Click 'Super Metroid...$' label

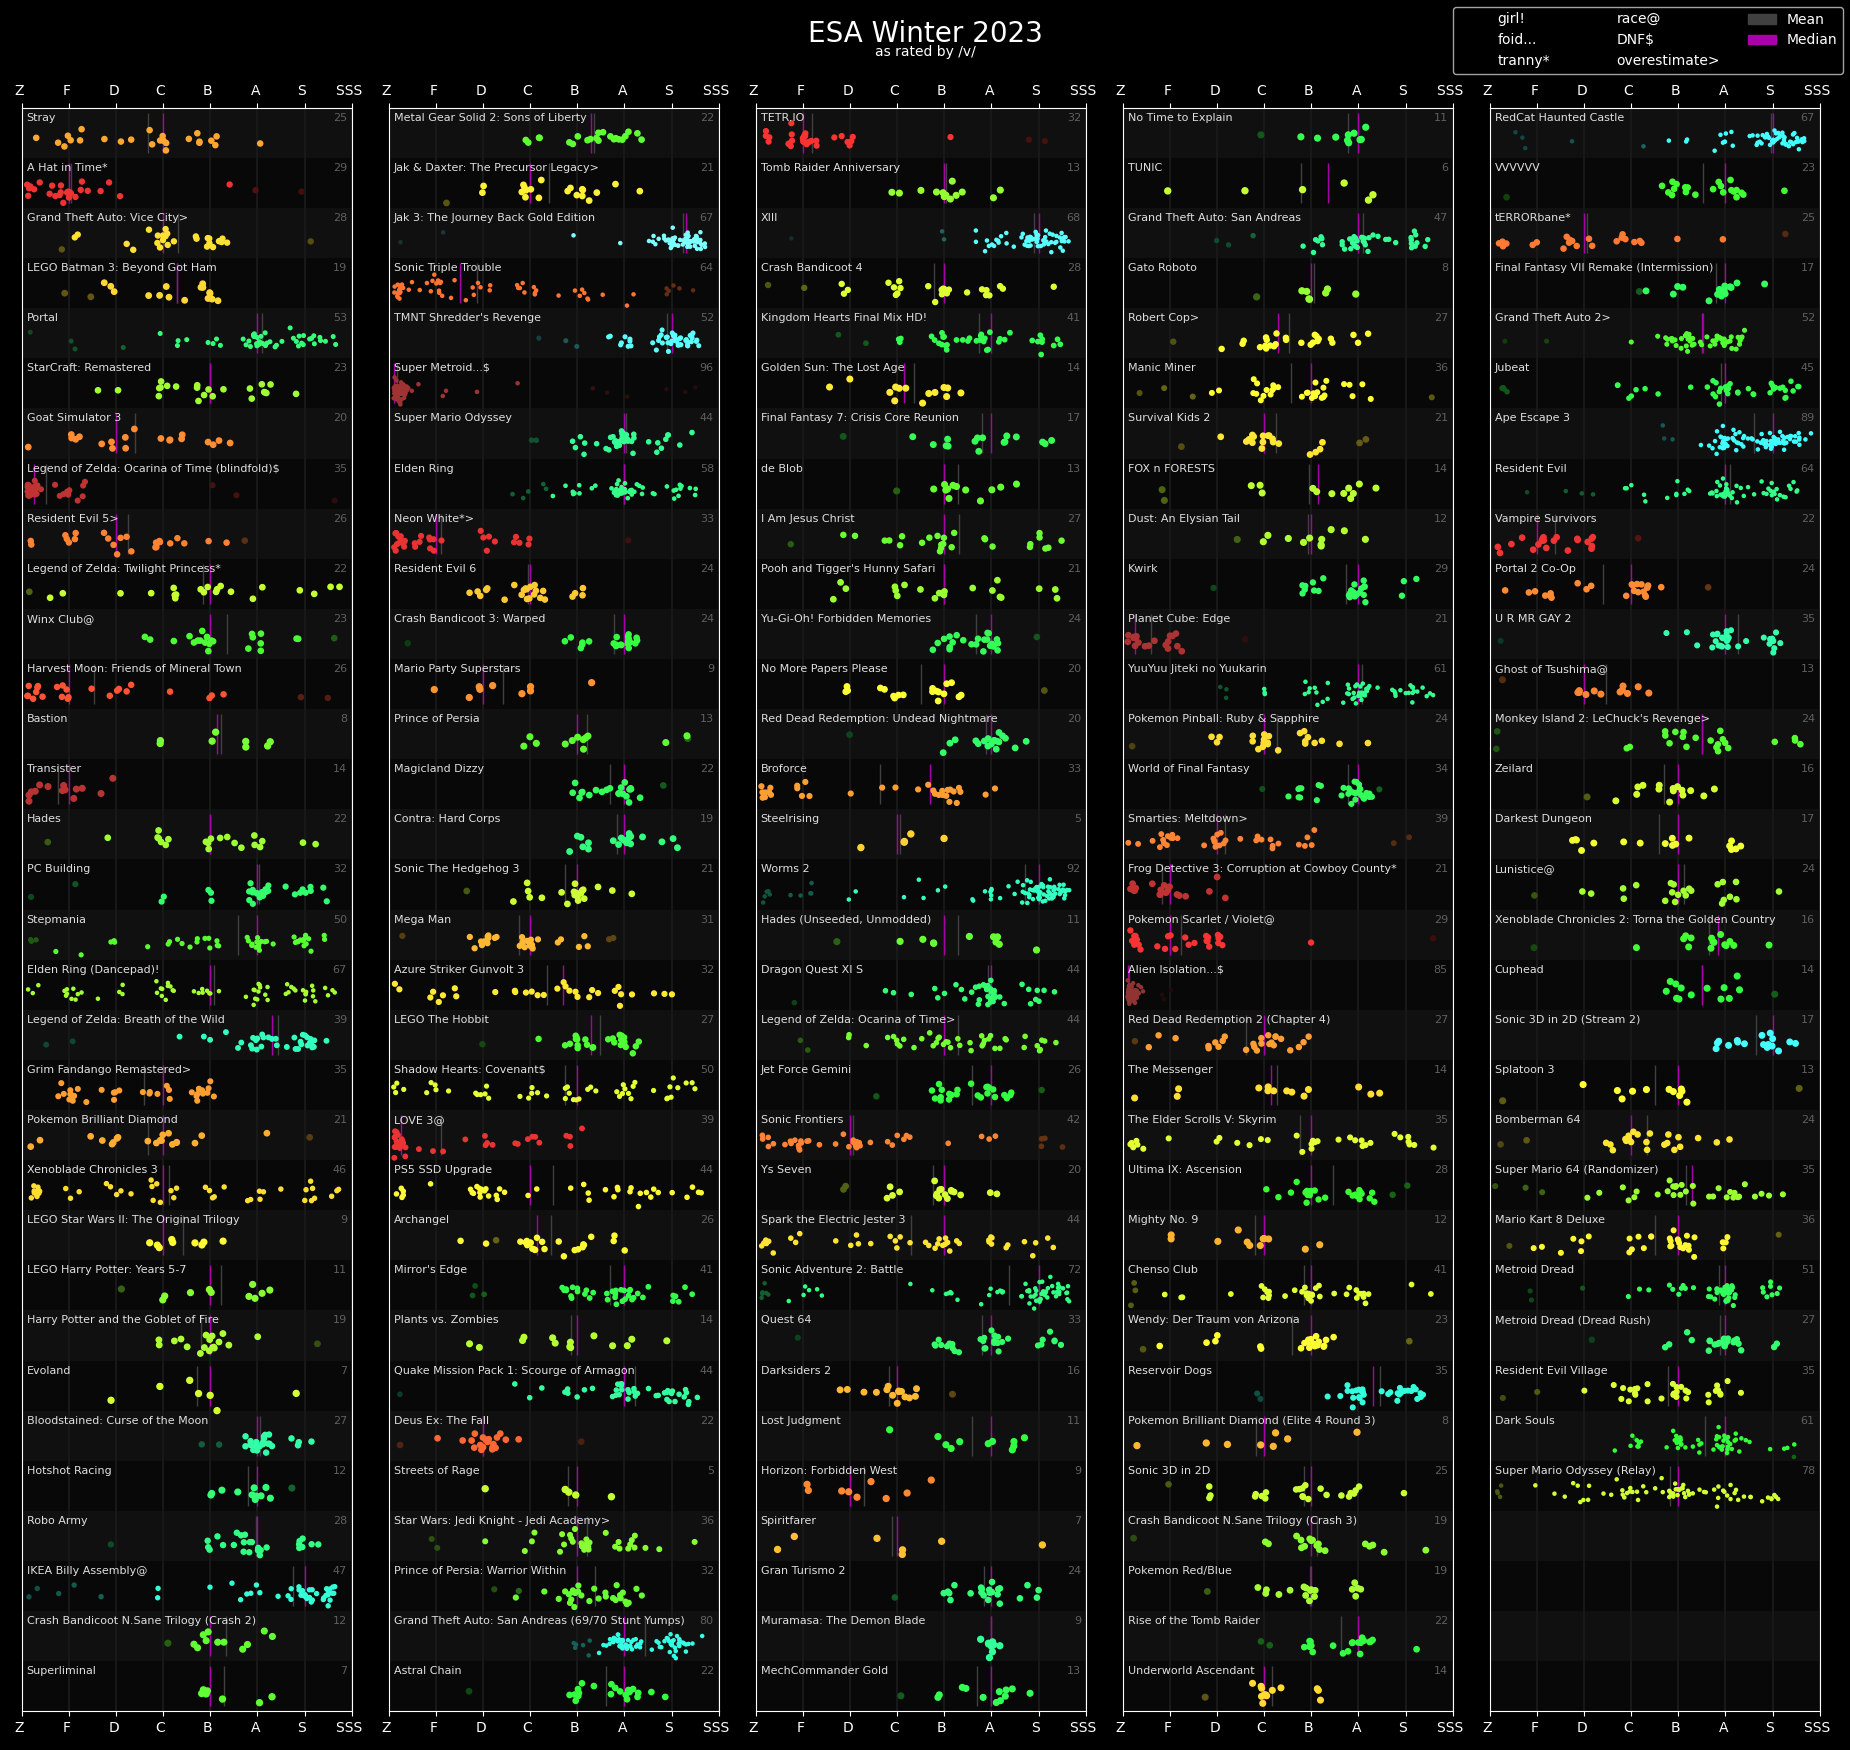[442, 368]
